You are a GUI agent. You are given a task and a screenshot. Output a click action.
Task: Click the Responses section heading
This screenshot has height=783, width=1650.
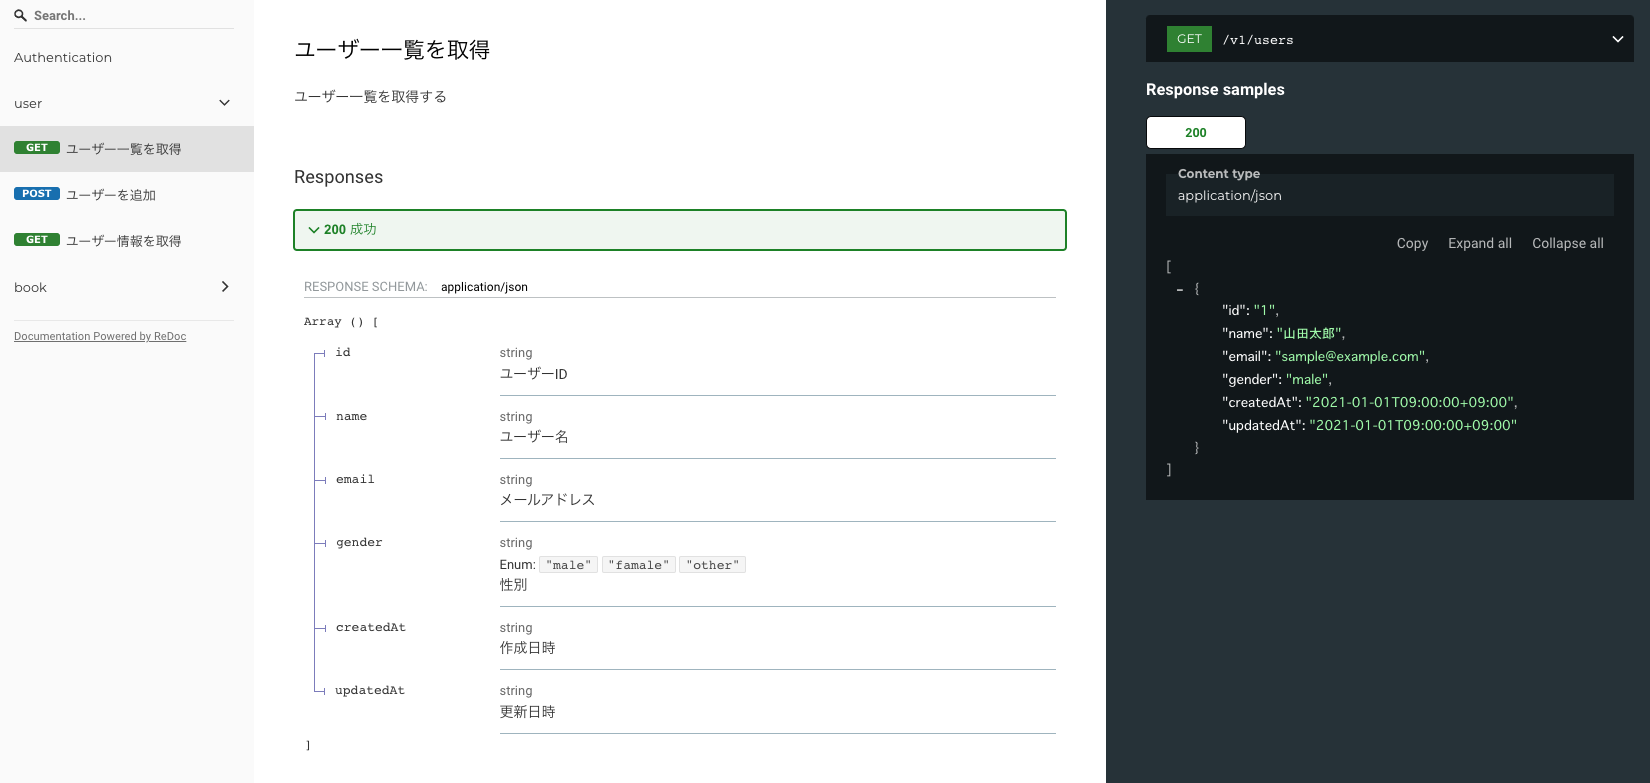[x=338, y=177]
